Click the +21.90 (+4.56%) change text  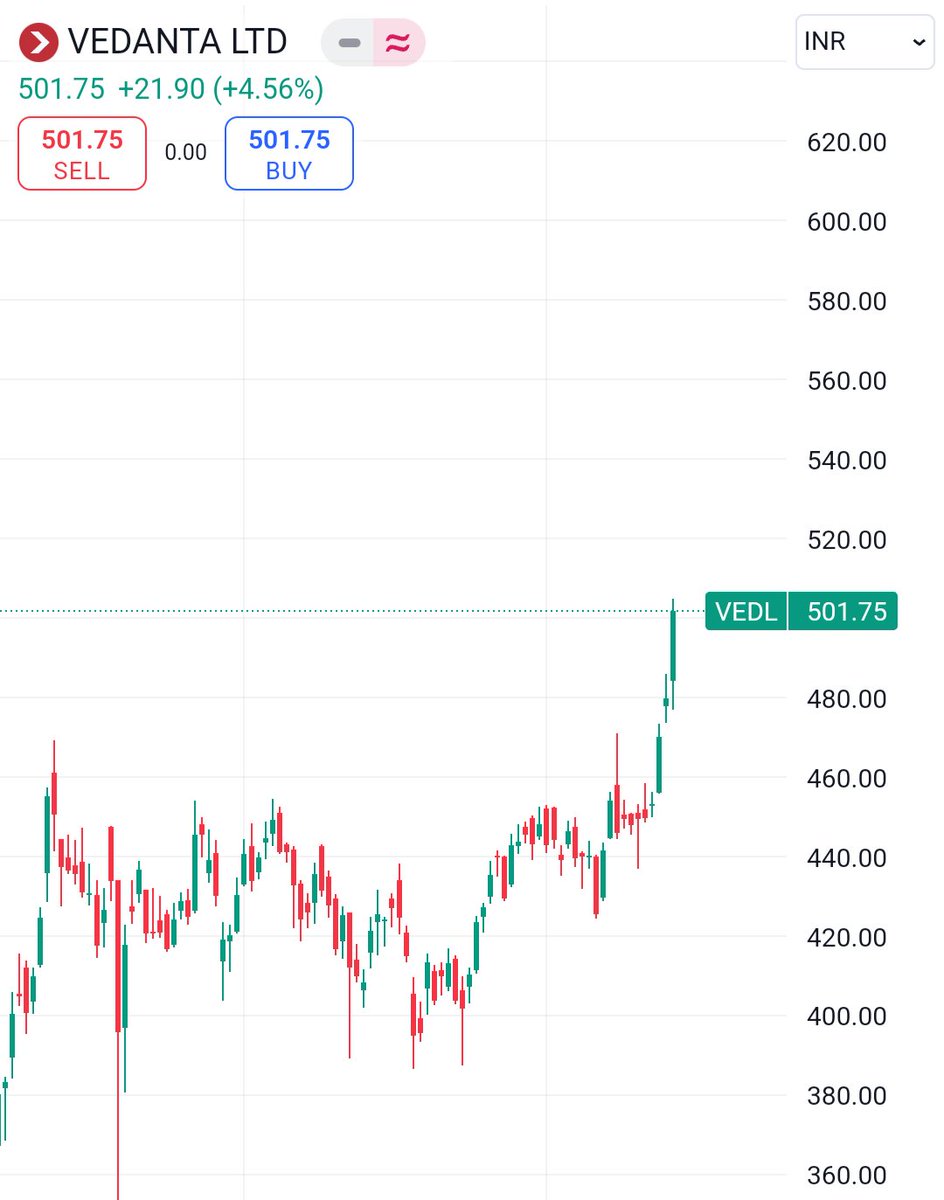(x=220, y=89)
